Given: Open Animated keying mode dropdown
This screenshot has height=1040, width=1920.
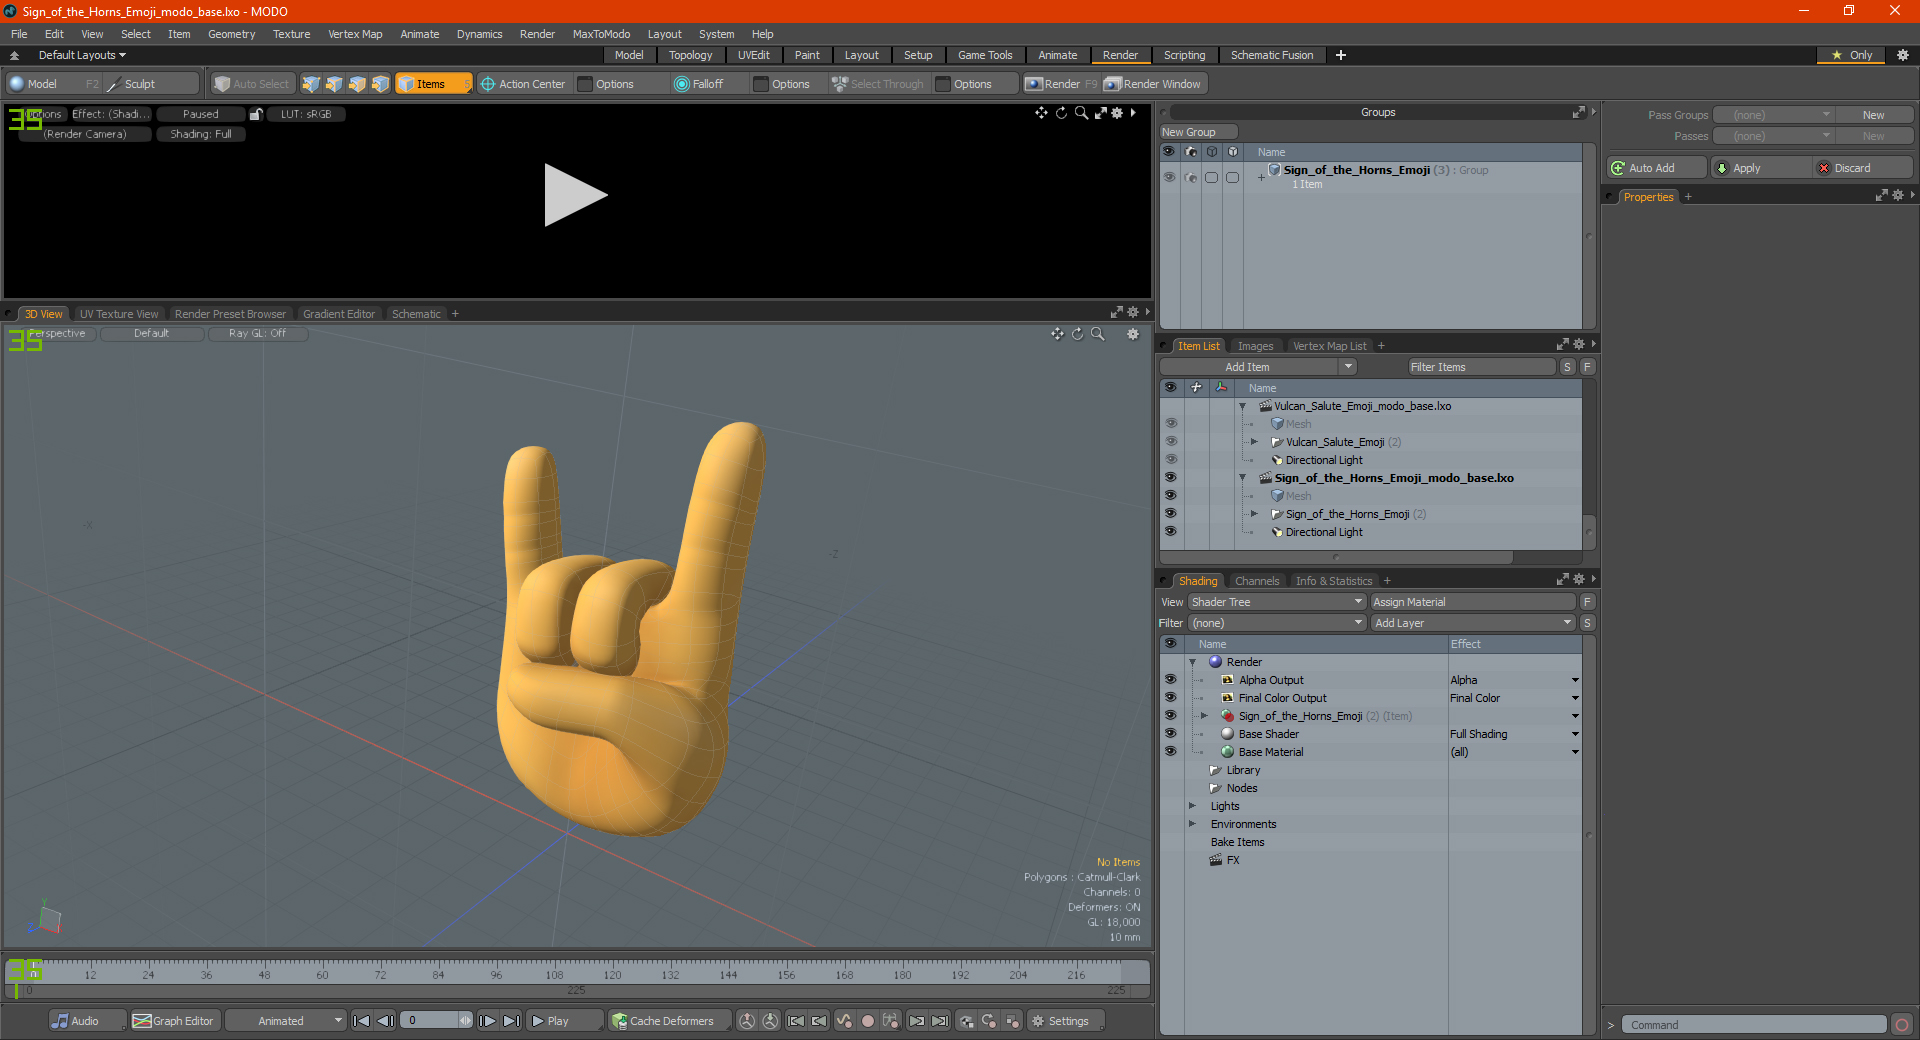Looking at the screenshot, I should coord(286,1021).
